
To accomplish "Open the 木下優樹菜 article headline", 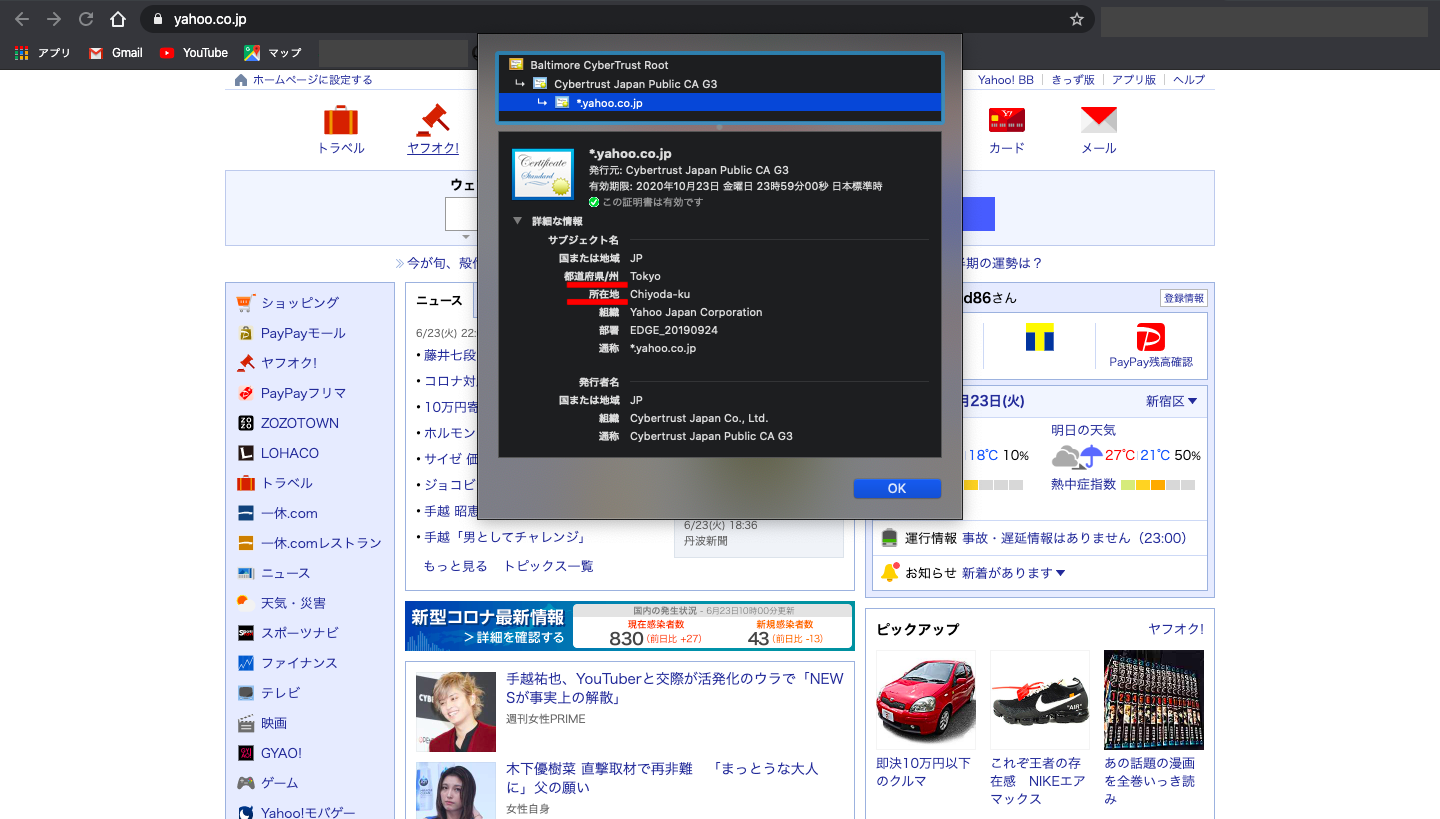I will pyautogui.click(x=662, y=778).
